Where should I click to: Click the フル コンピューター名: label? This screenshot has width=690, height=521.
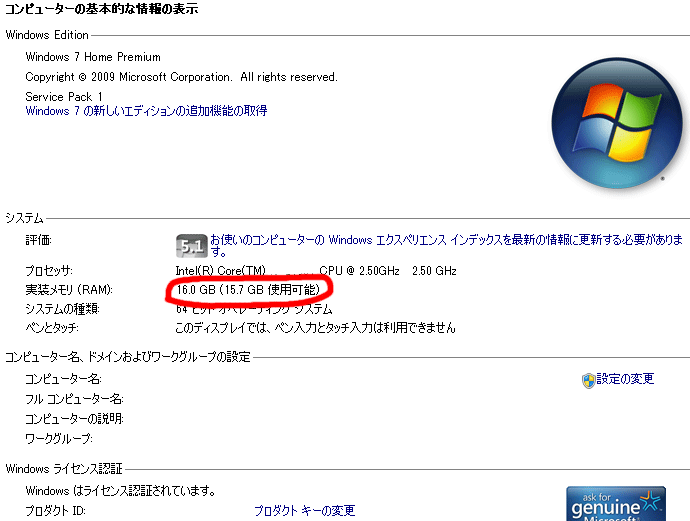click(x=74, y=399)
